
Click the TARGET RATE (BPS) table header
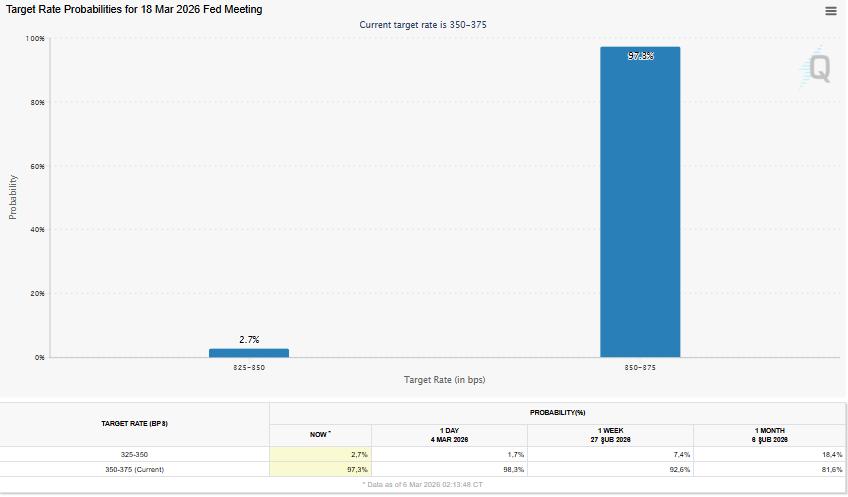135,424
